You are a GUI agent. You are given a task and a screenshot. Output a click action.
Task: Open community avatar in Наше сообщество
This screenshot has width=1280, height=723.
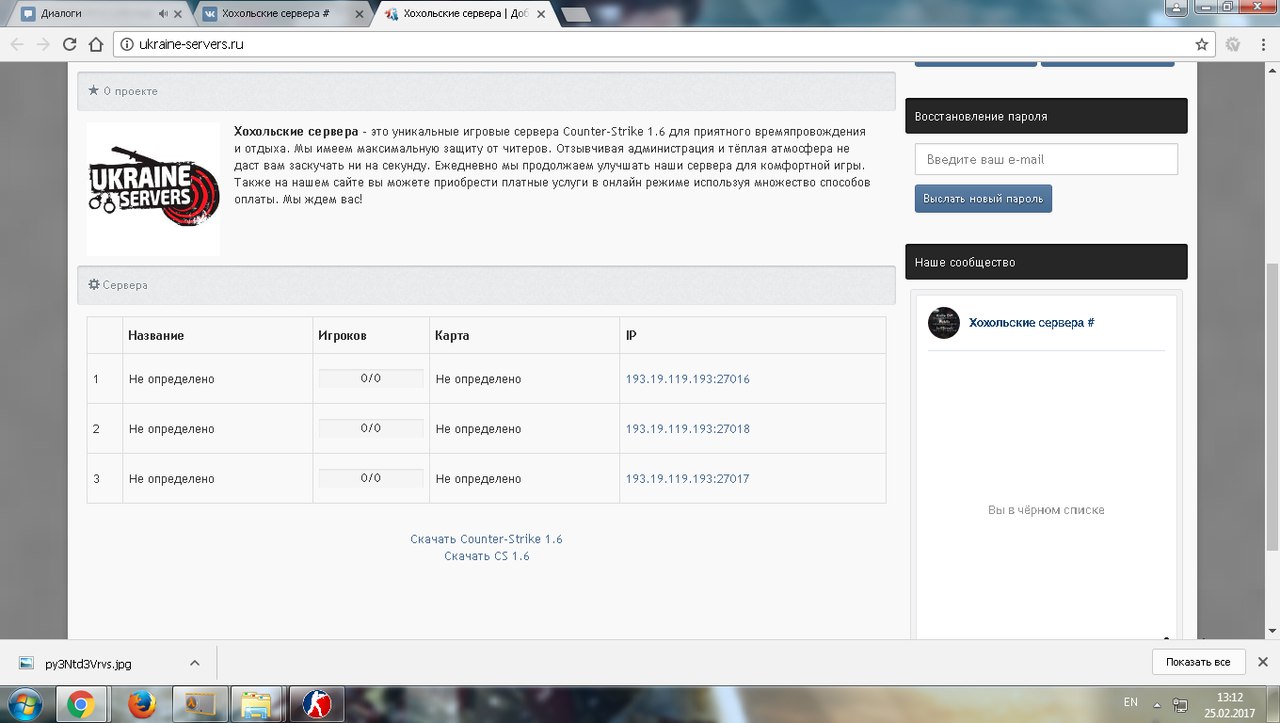click(x=944, y=323)
